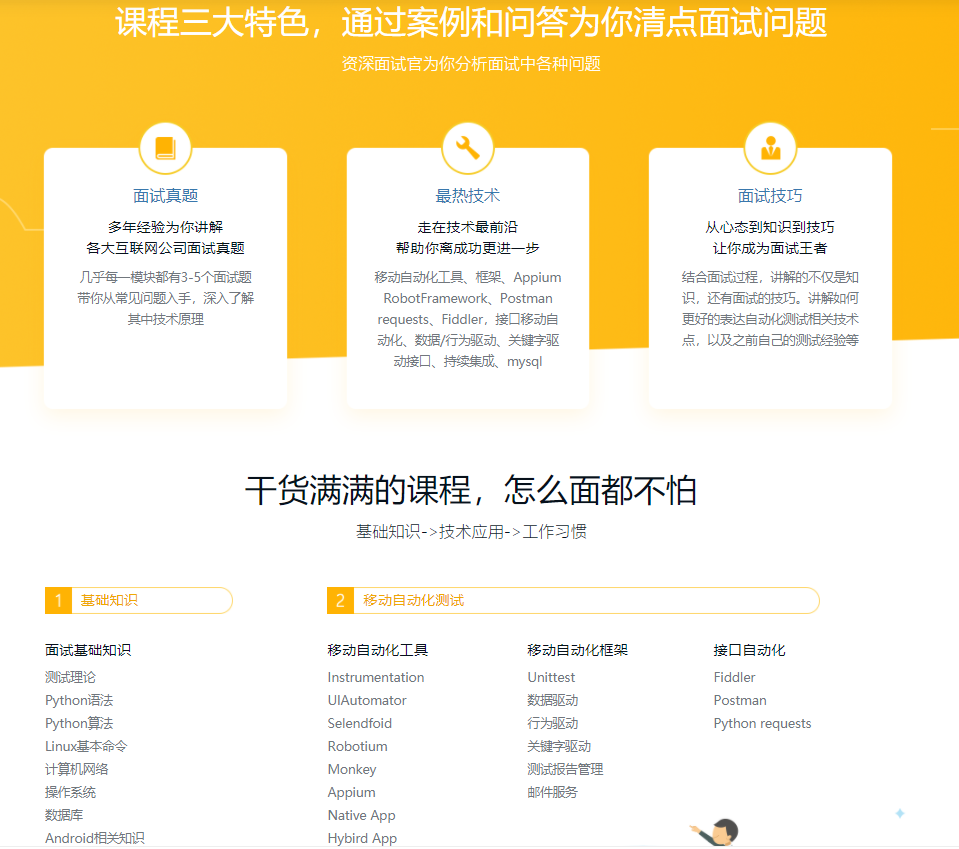Select the Appium item in the tools list
959x849 pixels.
351,792
